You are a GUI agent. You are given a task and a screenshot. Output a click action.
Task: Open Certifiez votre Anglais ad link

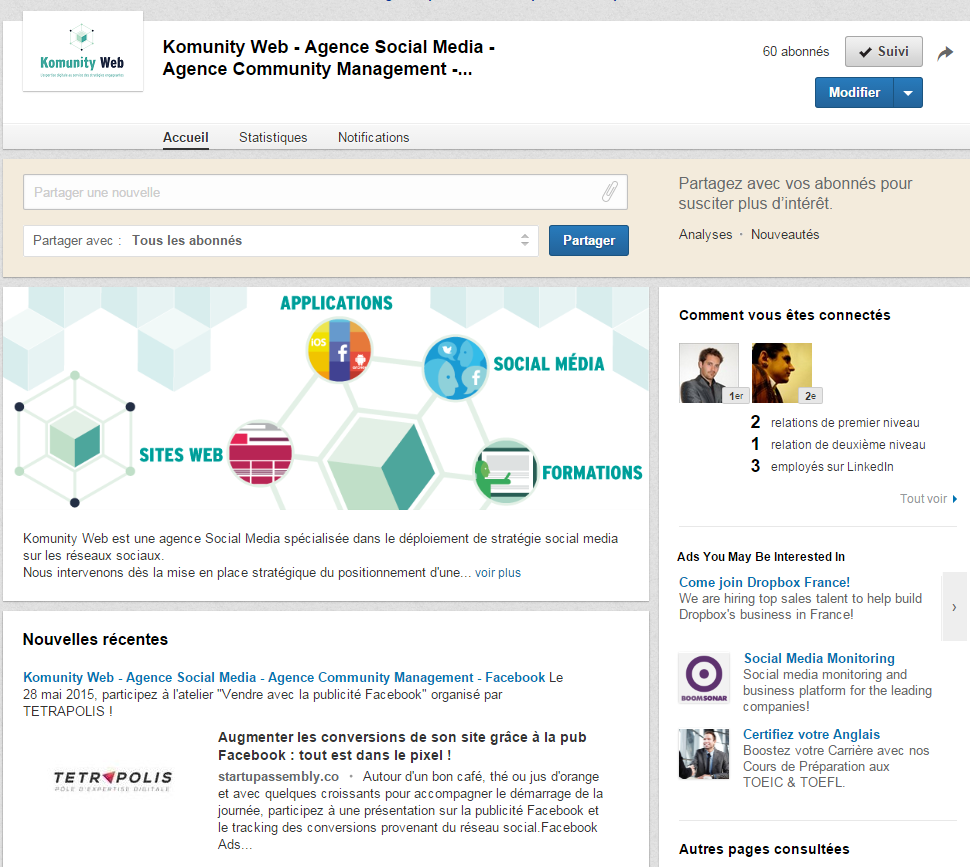tap(812, 734)
